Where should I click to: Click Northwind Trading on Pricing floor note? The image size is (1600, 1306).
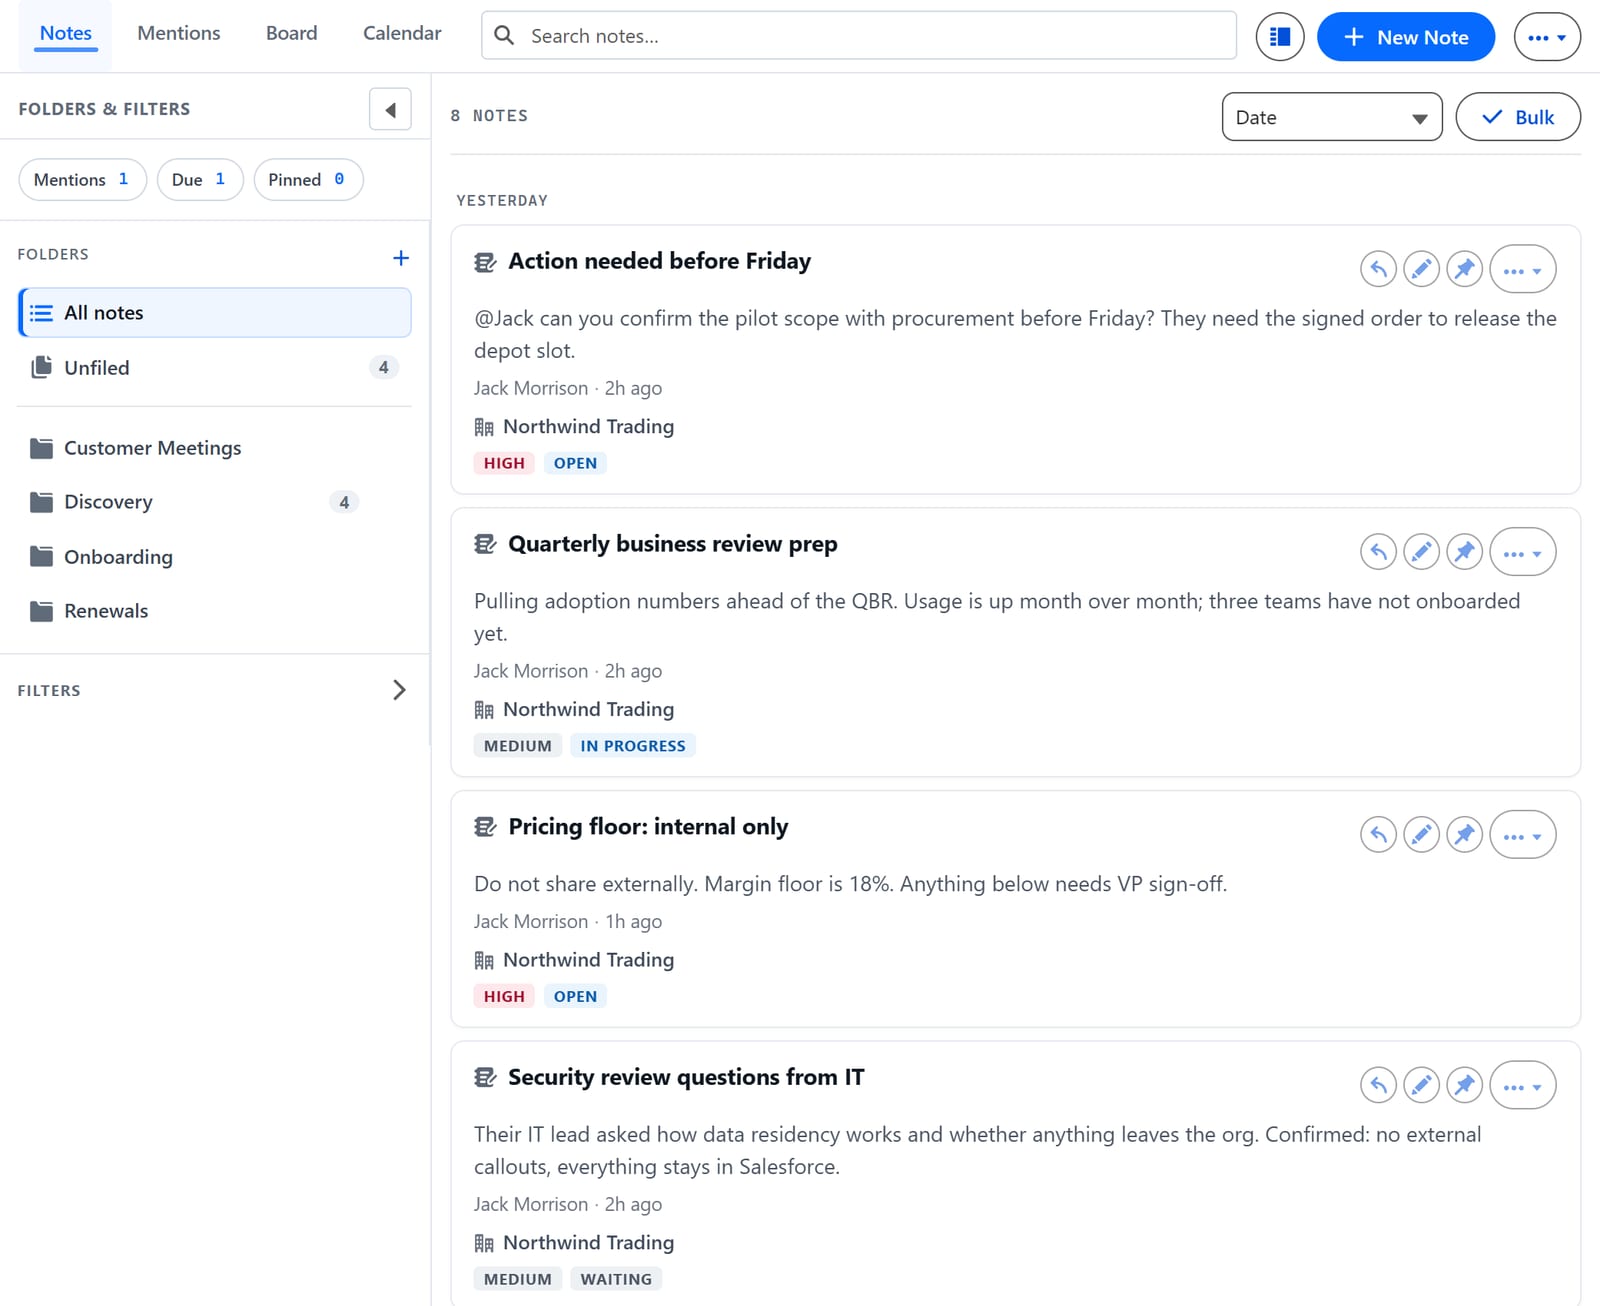588,960
